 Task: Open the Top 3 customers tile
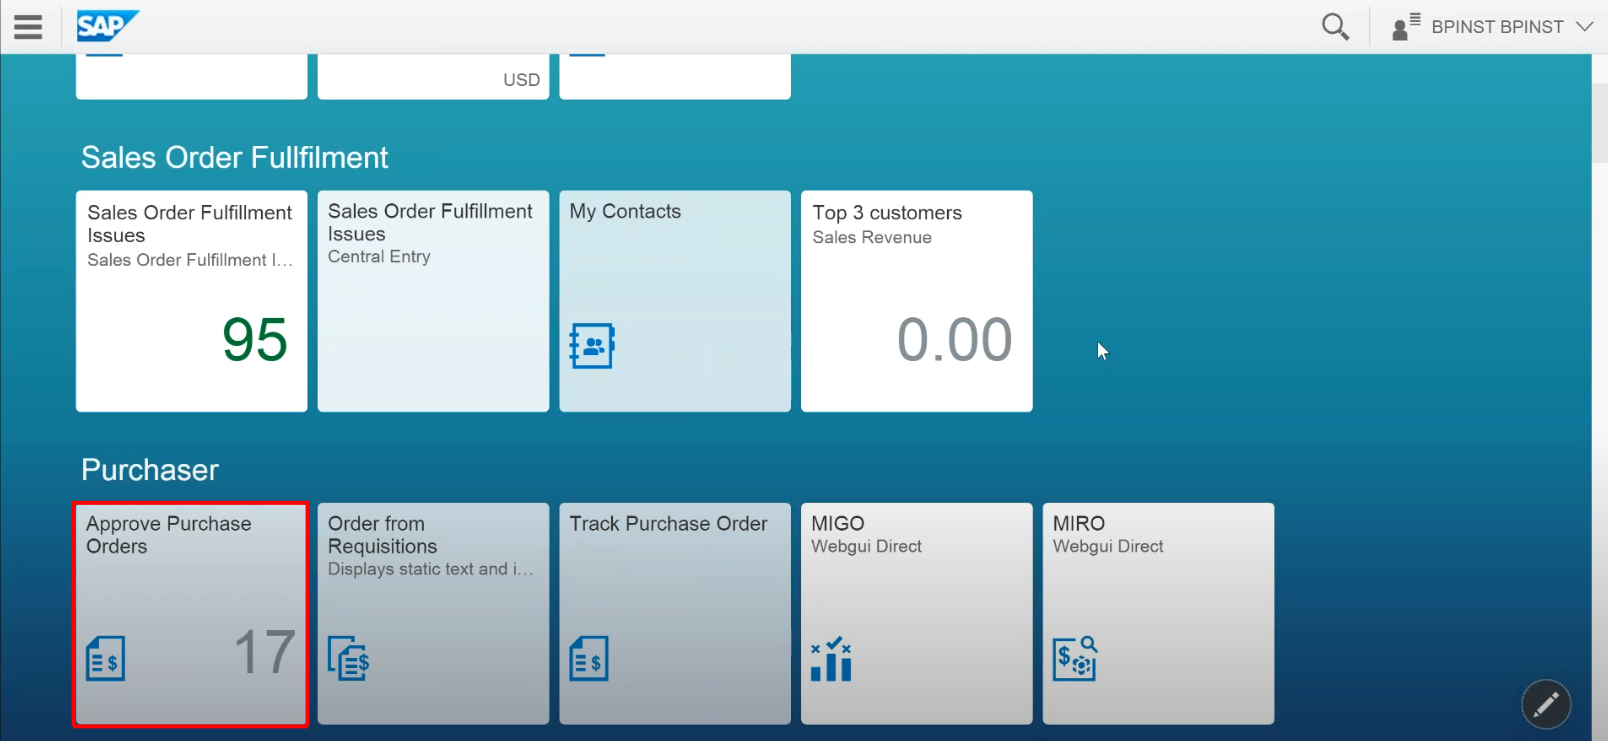pos(916,301)
